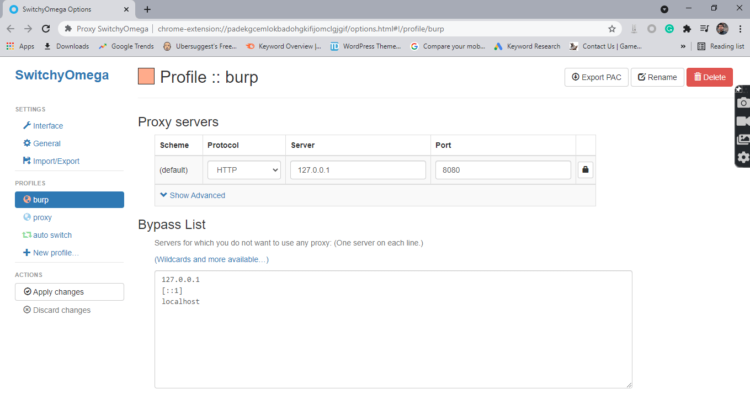Open Google Trends bookmark
Viewport: 750px width, 400px height.
126,46
